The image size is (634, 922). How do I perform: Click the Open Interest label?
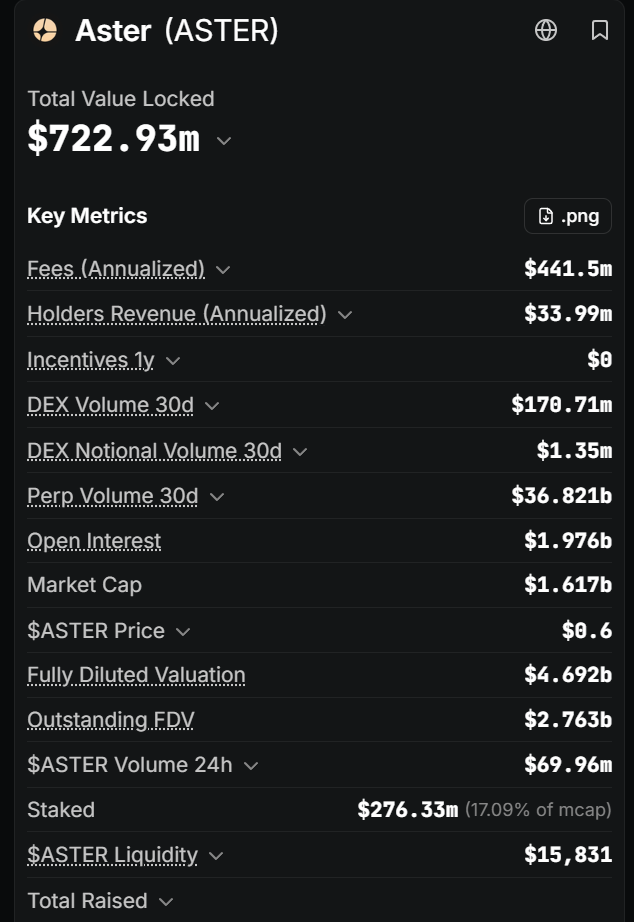pyautogui.click(x=94, y=541)
